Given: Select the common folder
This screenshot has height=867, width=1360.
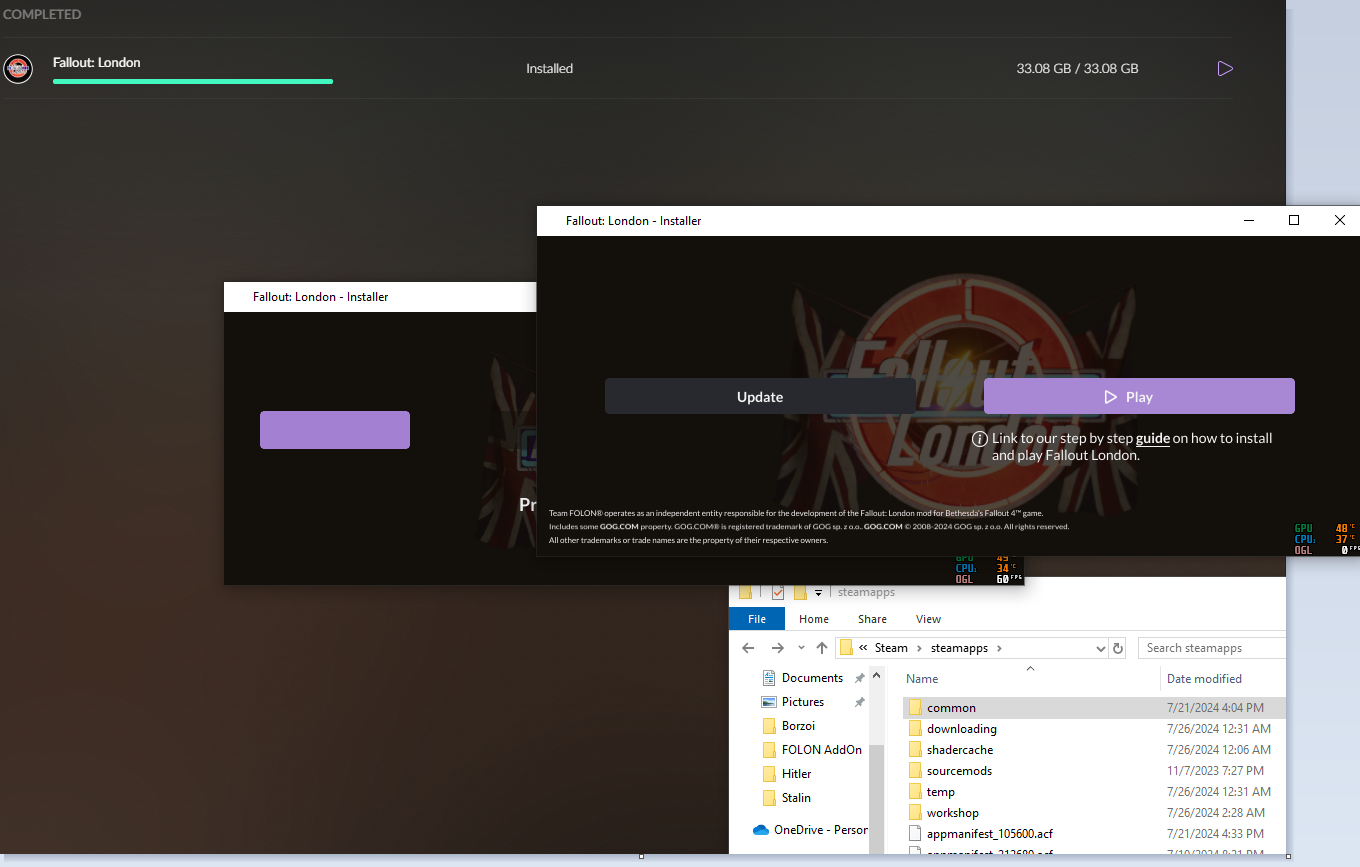Looking at the screenshot, I should [x=951, y=708].
